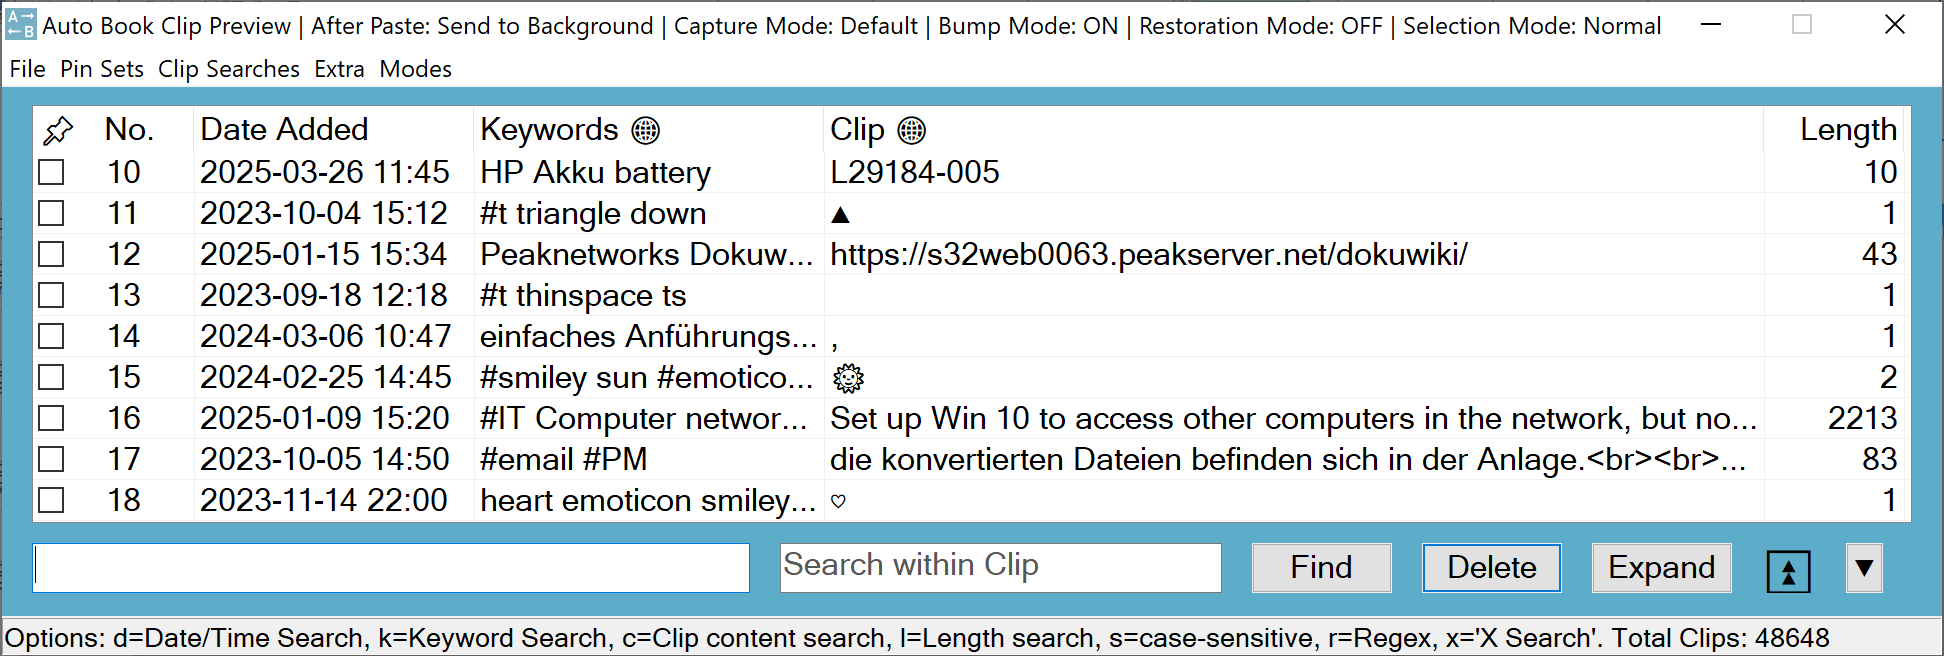Open the Pin Sets menu
Viewport: 1944px width, 656px height.
click(x=101, y=69)
